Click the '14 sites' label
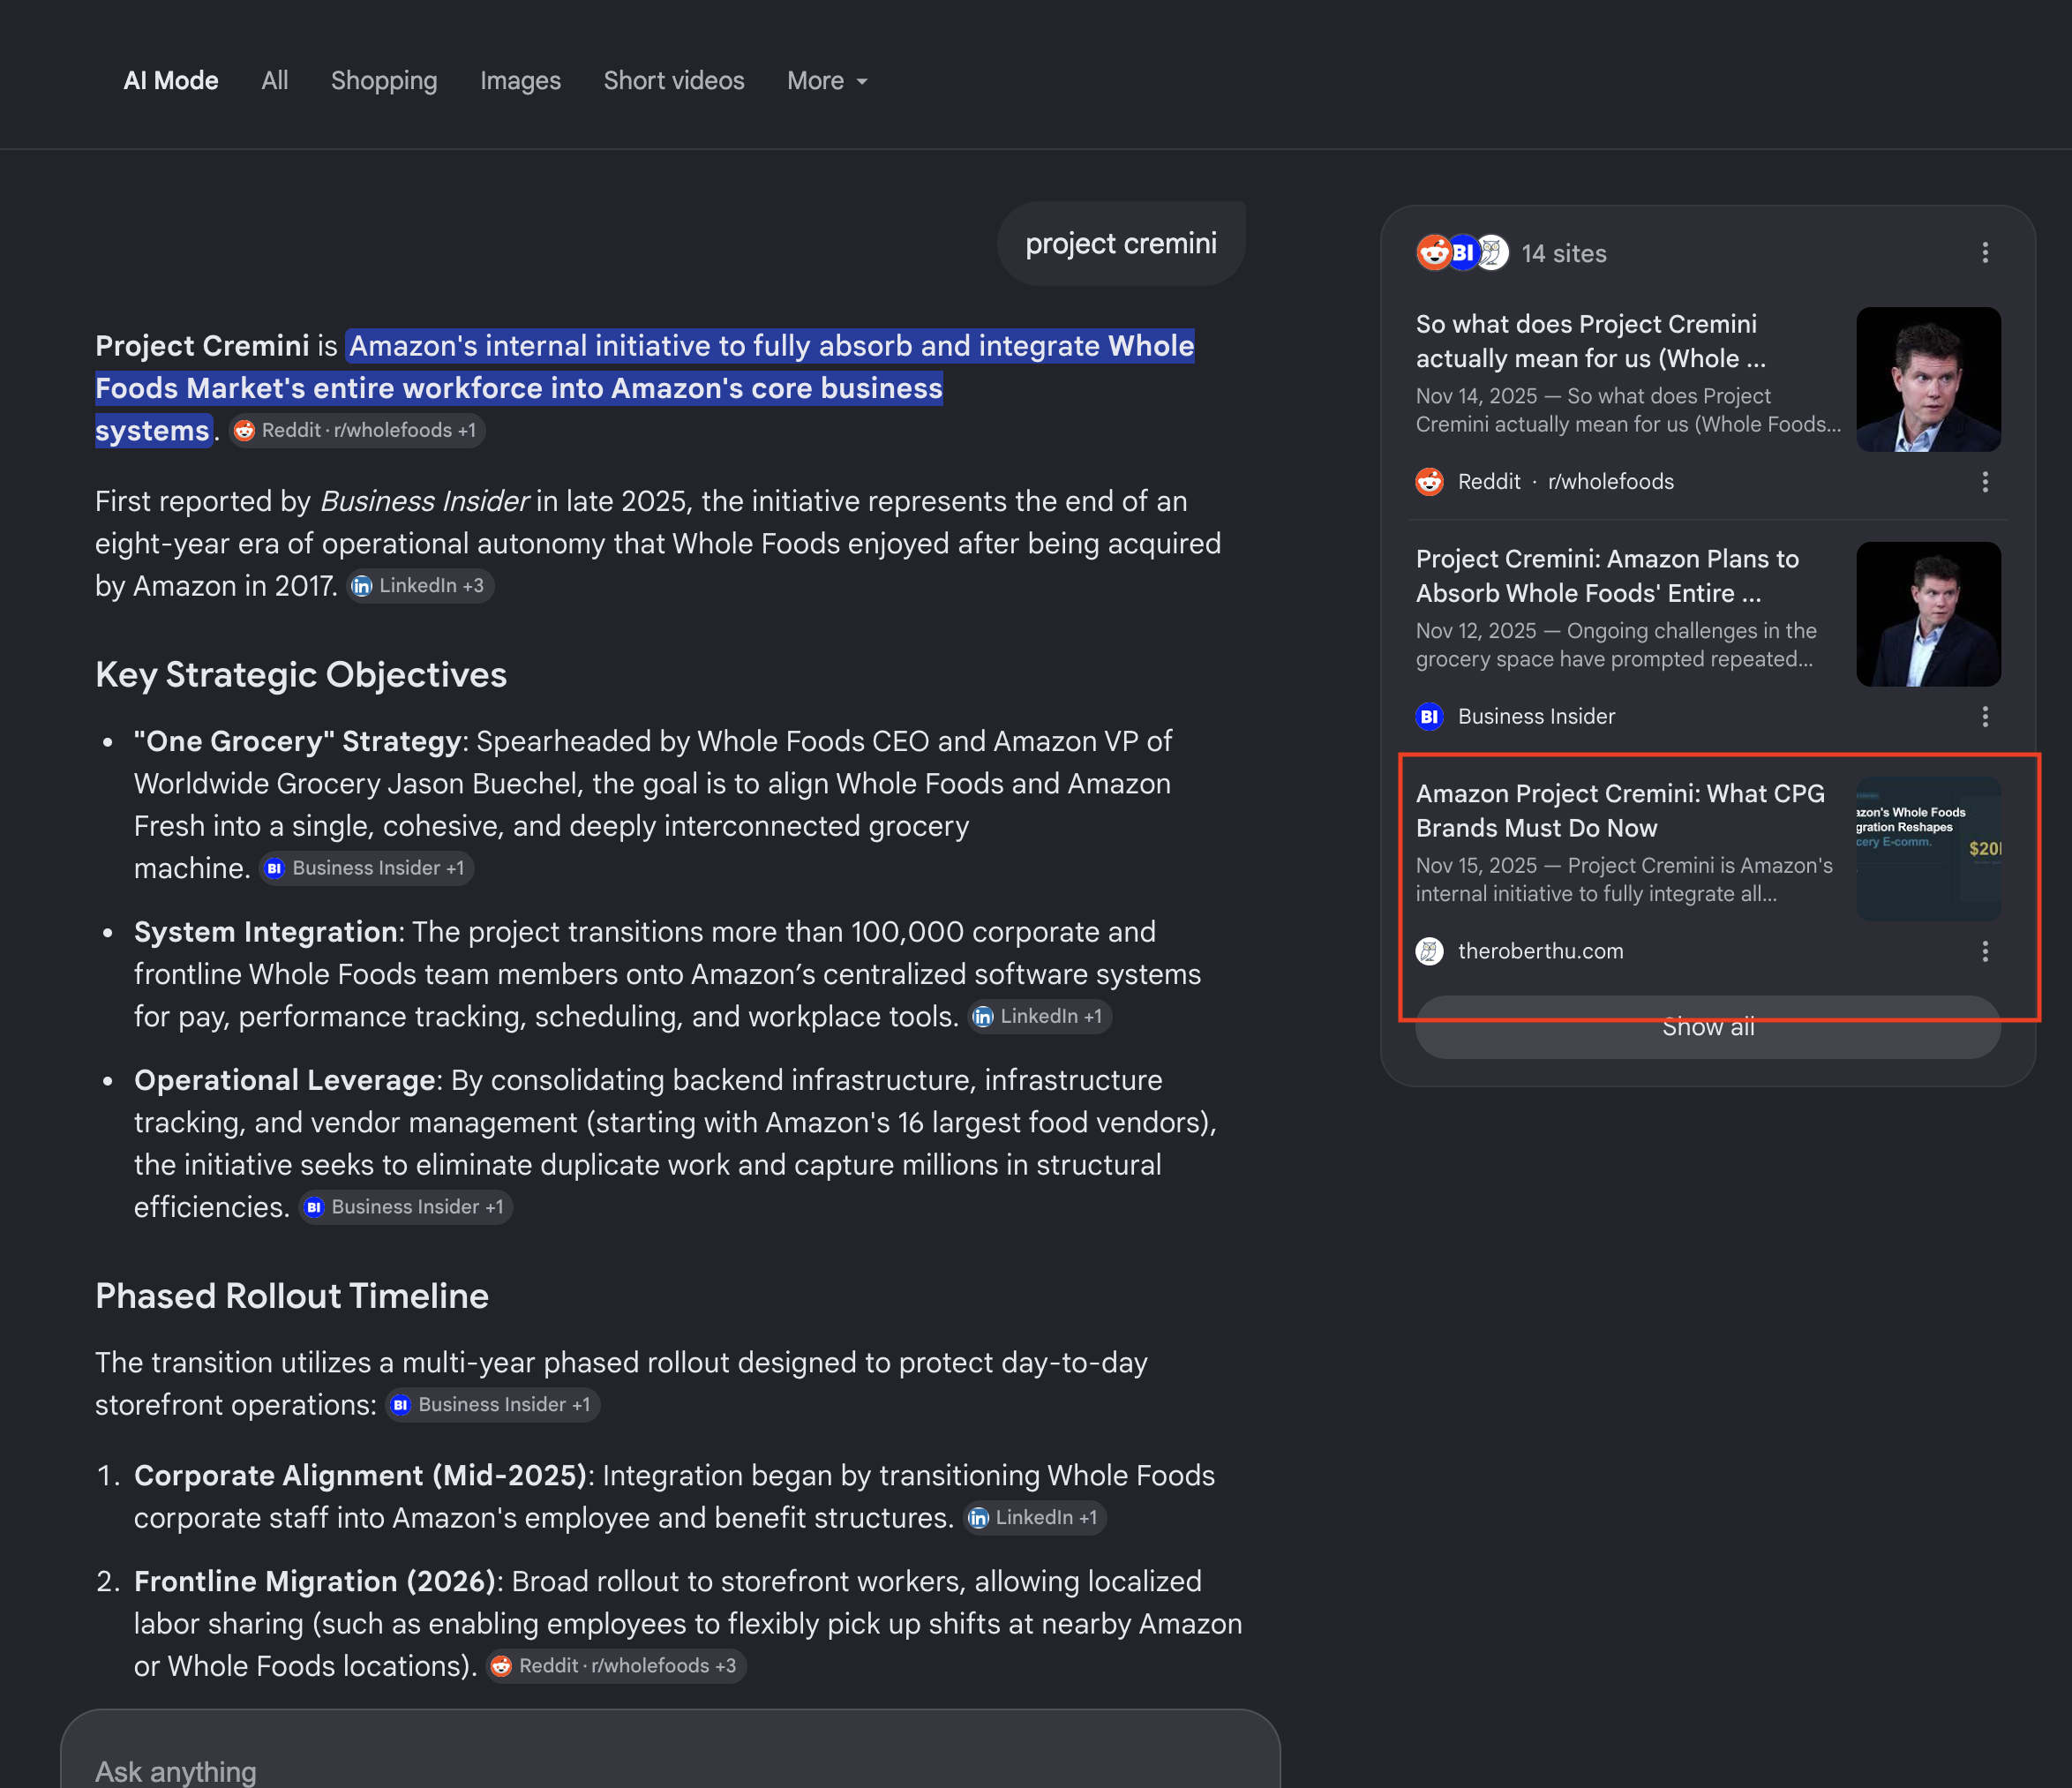Screen dimensions: 2072x1788 (x=1564, y=254)
